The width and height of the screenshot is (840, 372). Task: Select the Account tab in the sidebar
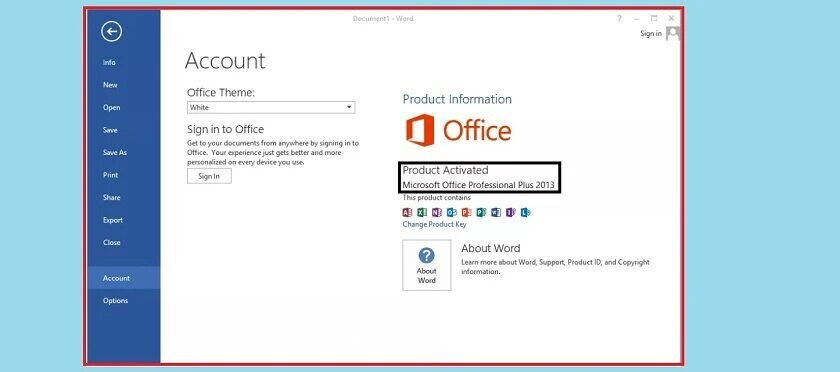coord(124,278)
